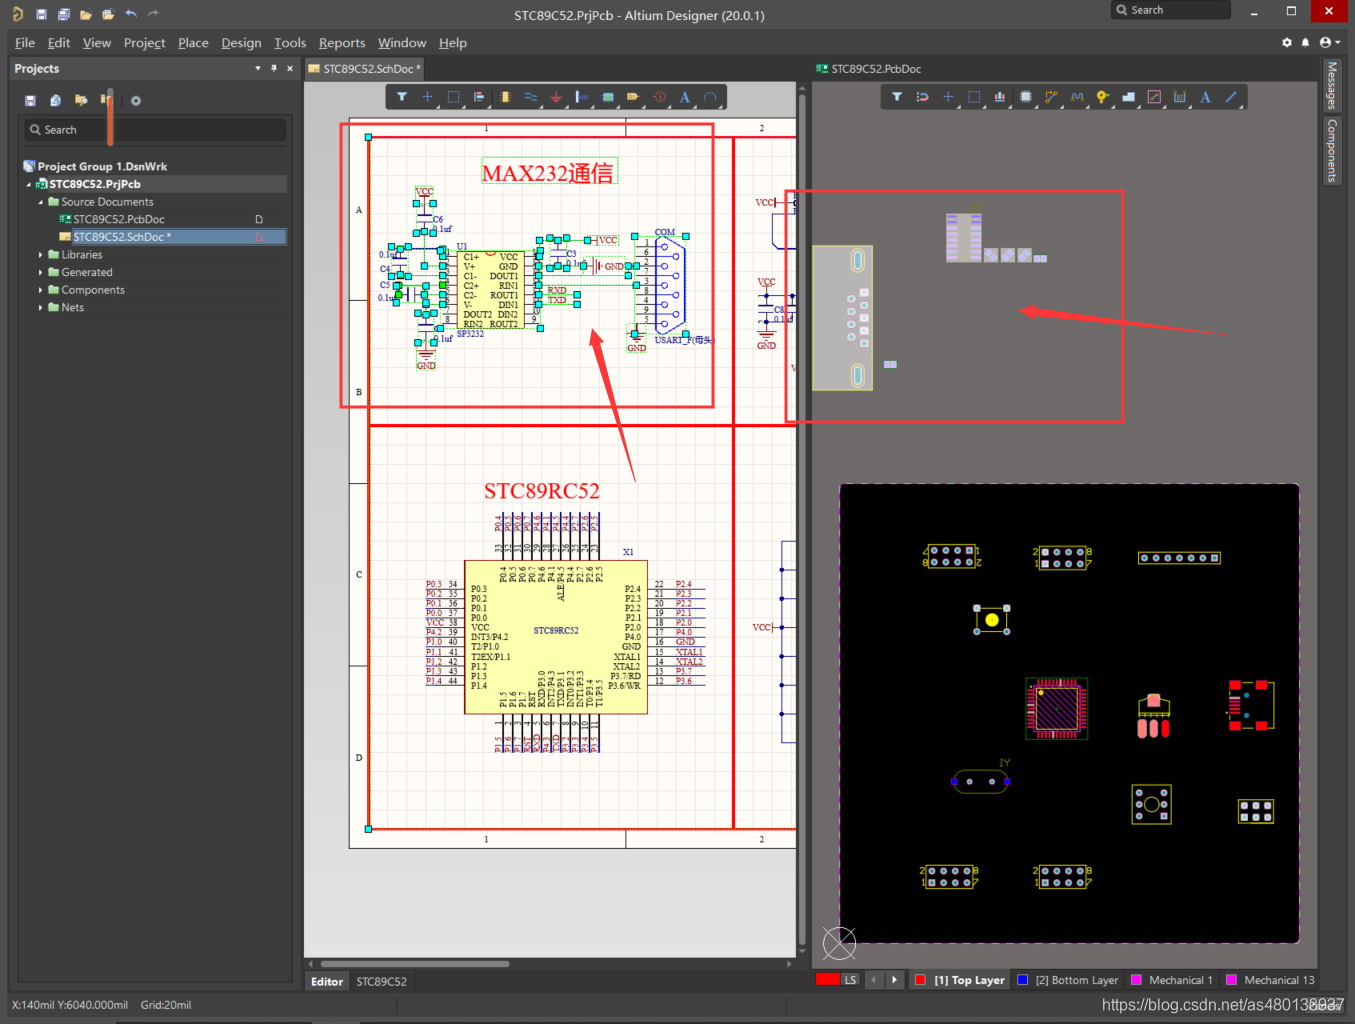1355x1024 pixels.
Task: Click the Save icon in the title bar
Action: [41, 14]
